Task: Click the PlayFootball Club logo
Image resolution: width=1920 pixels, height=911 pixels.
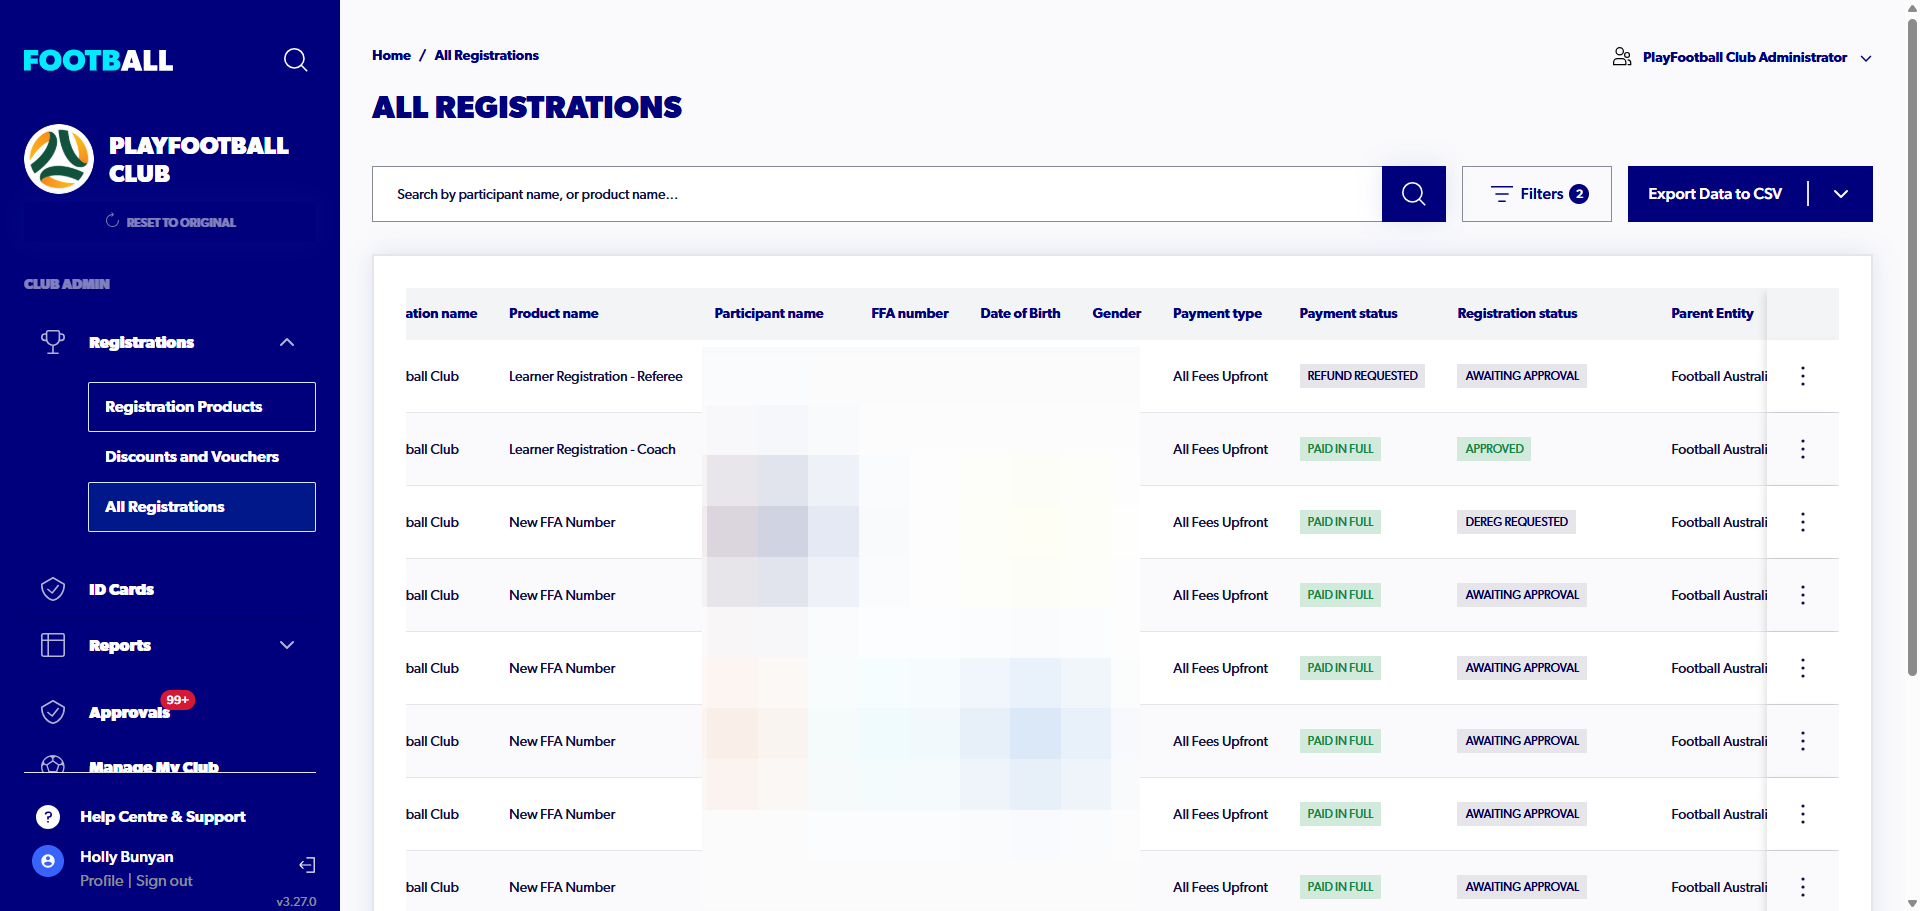Action: (59, 159)
